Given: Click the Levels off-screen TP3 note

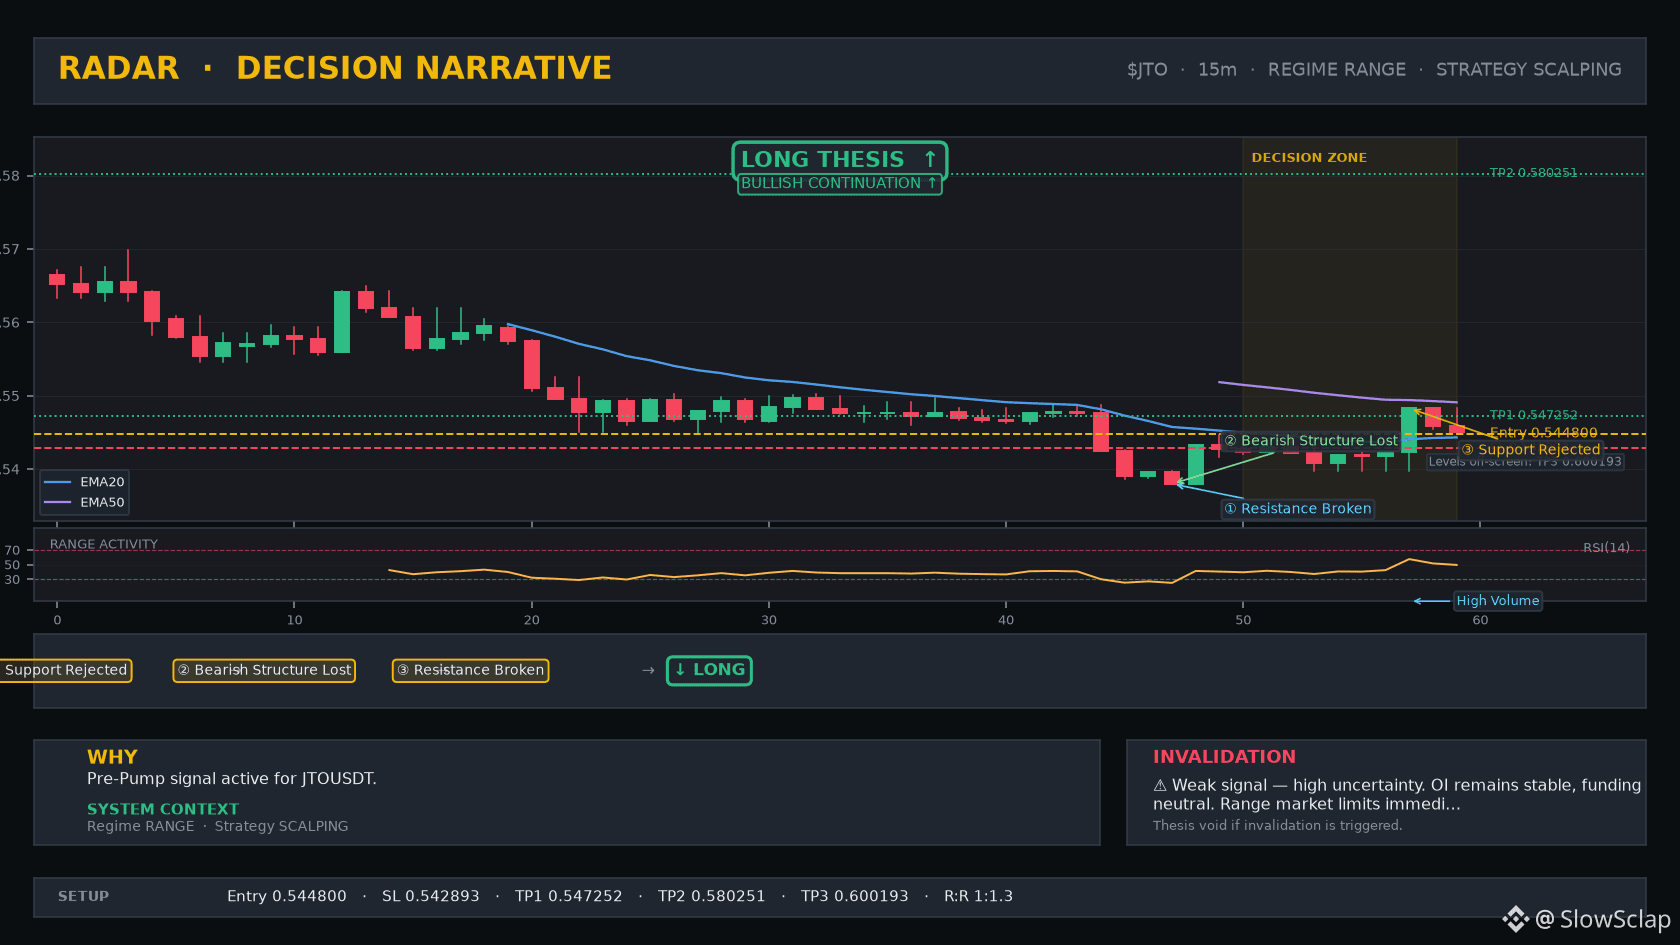Looking at the screenshot, I should pos(1525,462).
